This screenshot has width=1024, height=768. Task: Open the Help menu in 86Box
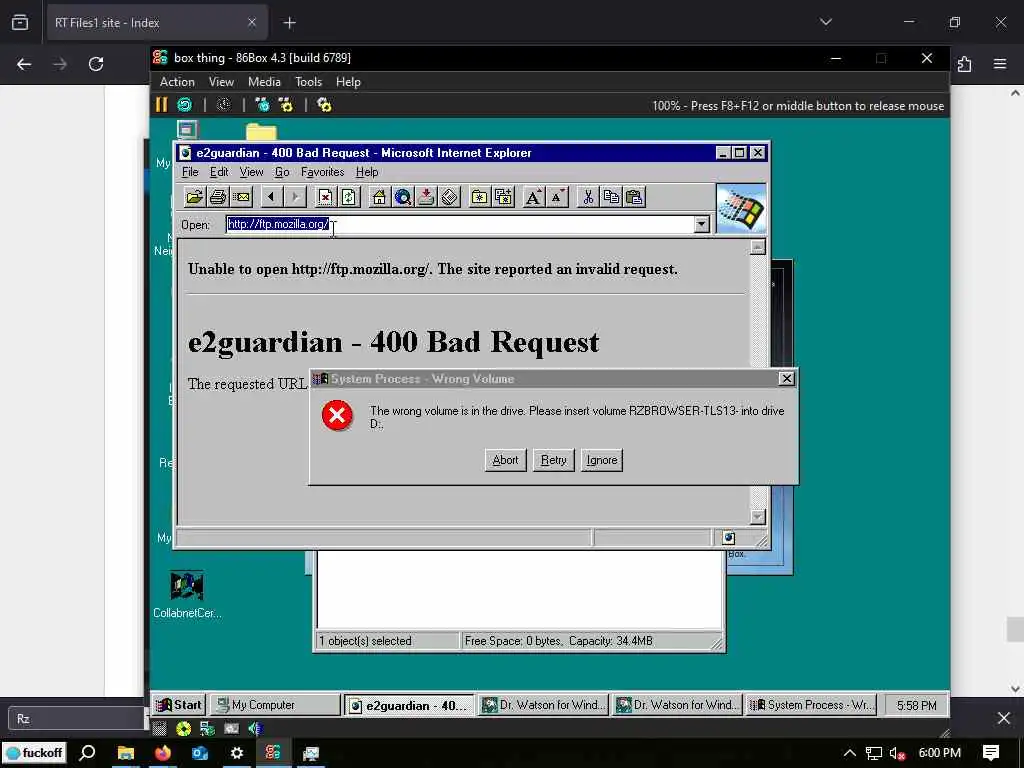click(x=348, y=82)
